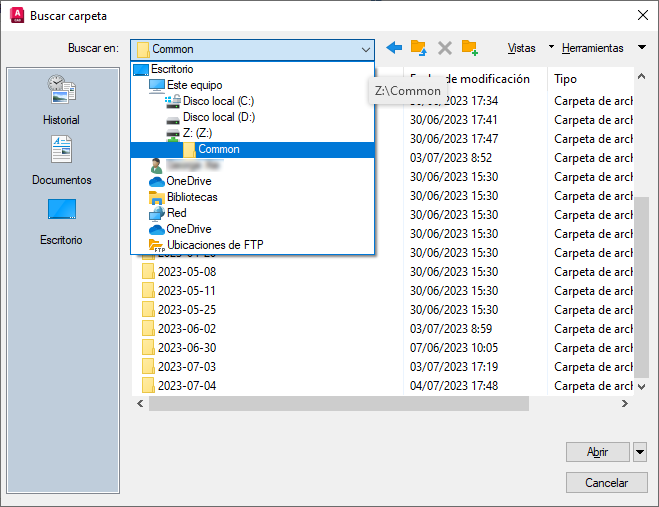The image size is (659, 507).
Task: Create a new folder
Action: [469, 48]
